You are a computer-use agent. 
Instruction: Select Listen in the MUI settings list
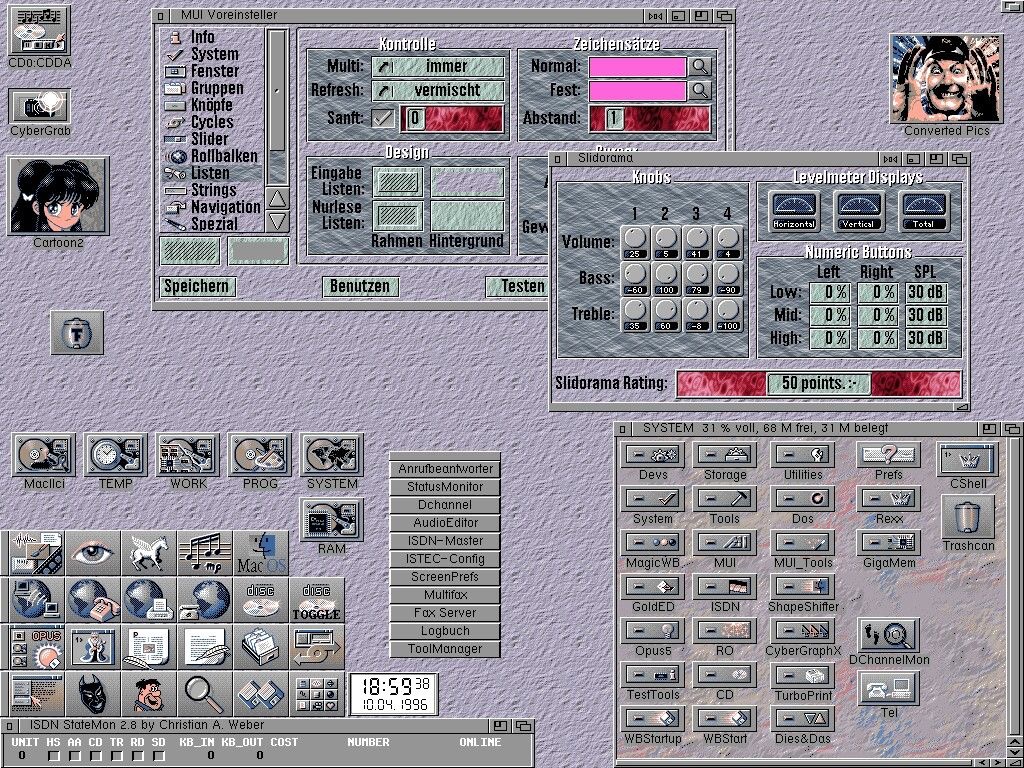[210, 173]
